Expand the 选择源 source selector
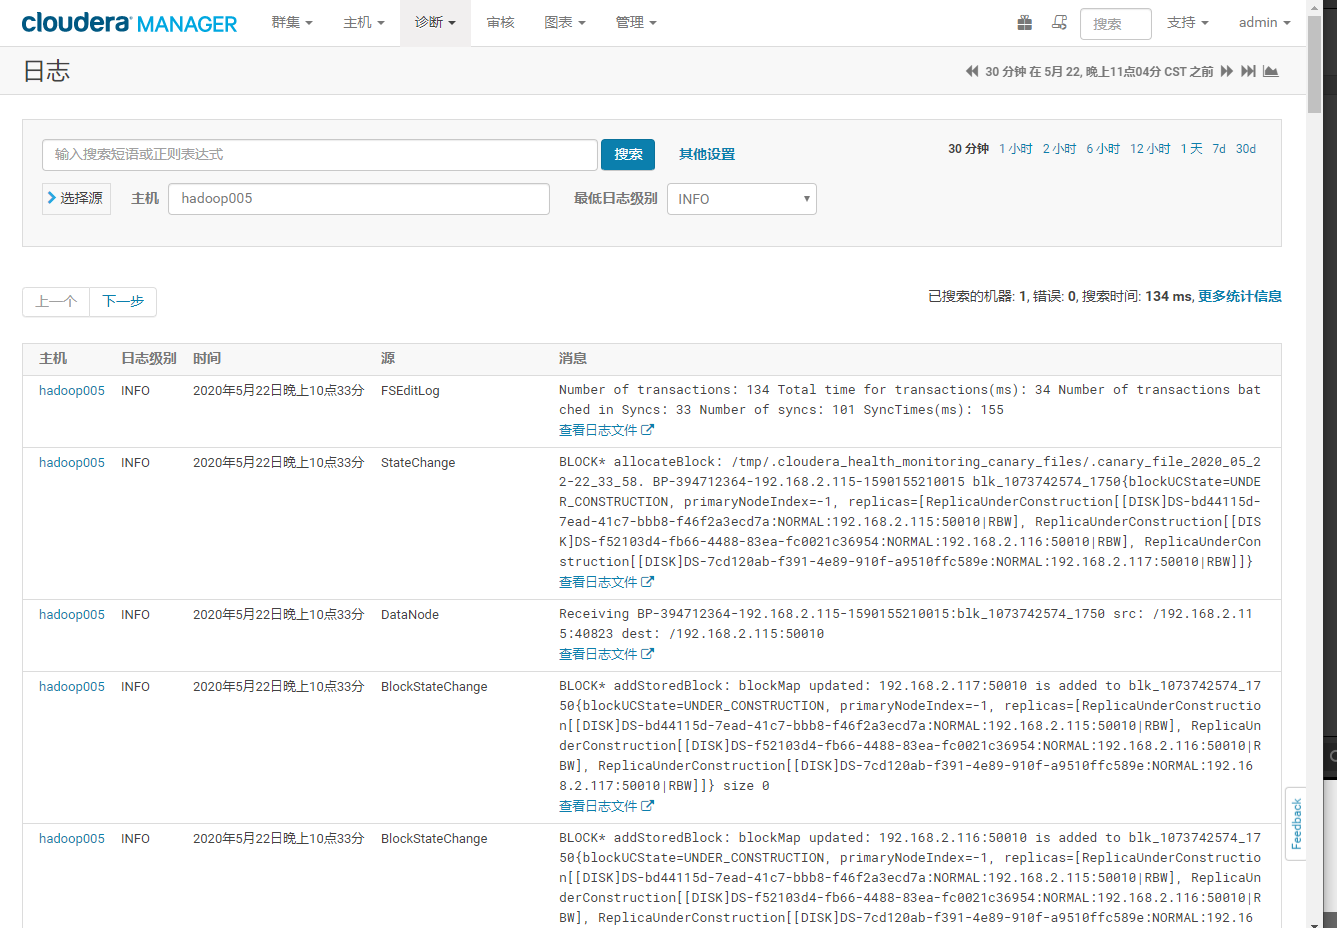This screenshot has width=1337, height=928. tap(76, 198)
